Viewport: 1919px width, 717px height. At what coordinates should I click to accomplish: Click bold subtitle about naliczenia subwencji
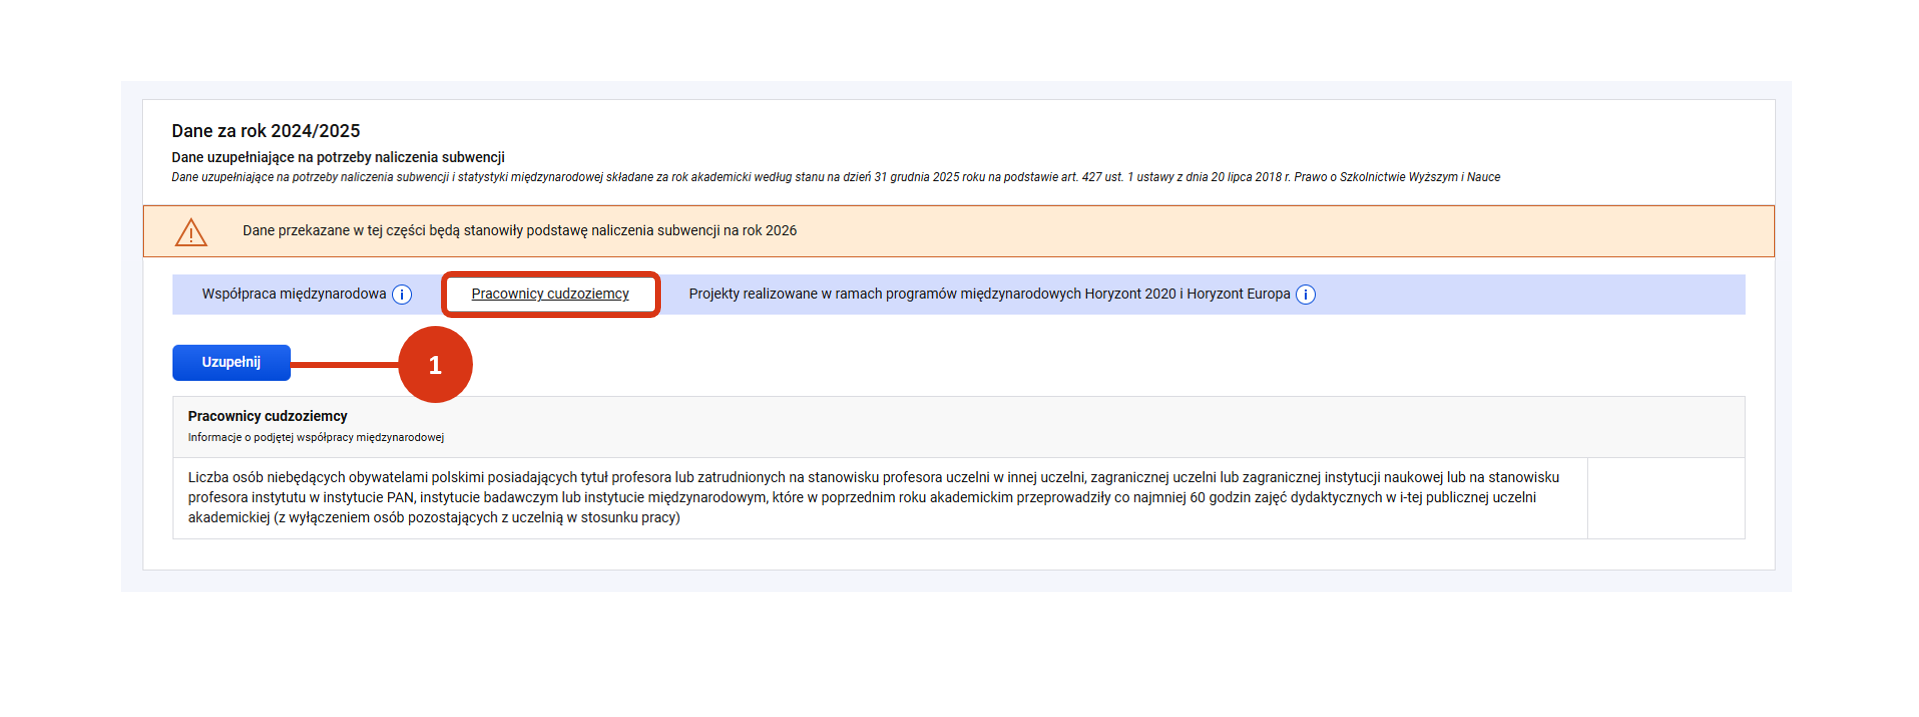click(x=337, y=157)
